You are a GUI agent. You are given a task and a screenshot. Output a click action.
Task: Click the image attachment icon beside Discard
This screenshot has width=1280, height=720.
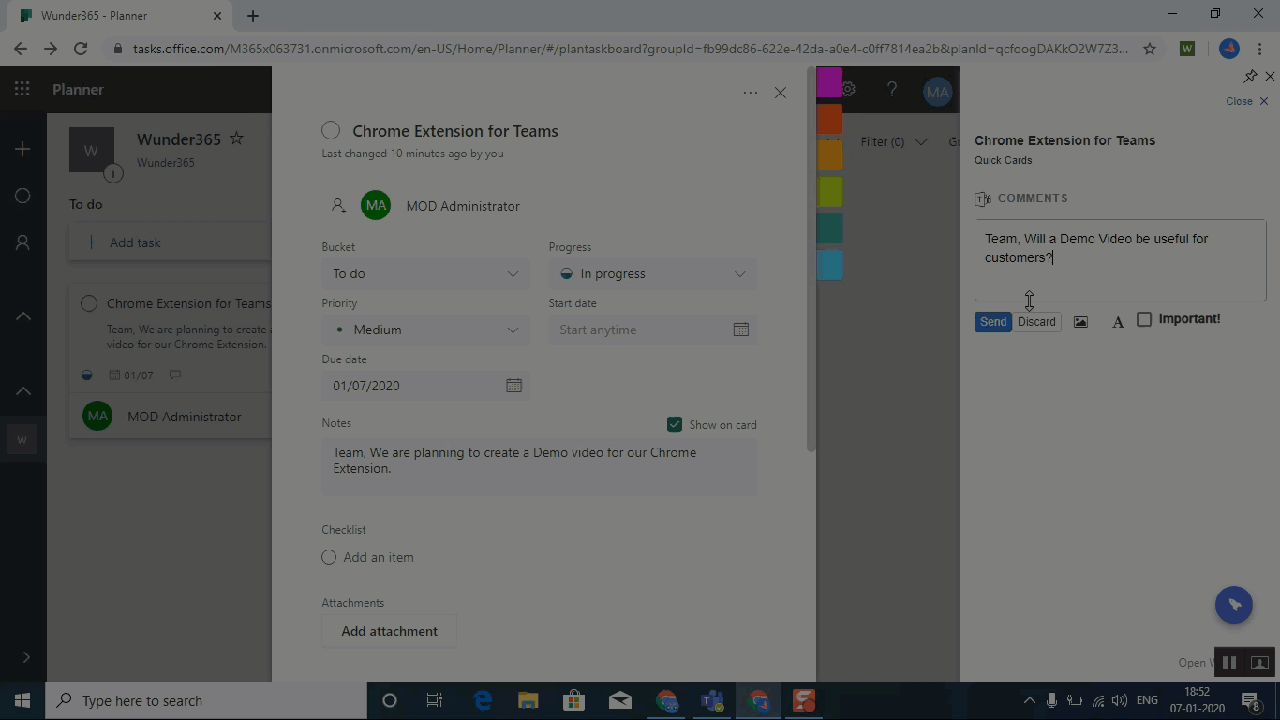(x=1080, y=322)
